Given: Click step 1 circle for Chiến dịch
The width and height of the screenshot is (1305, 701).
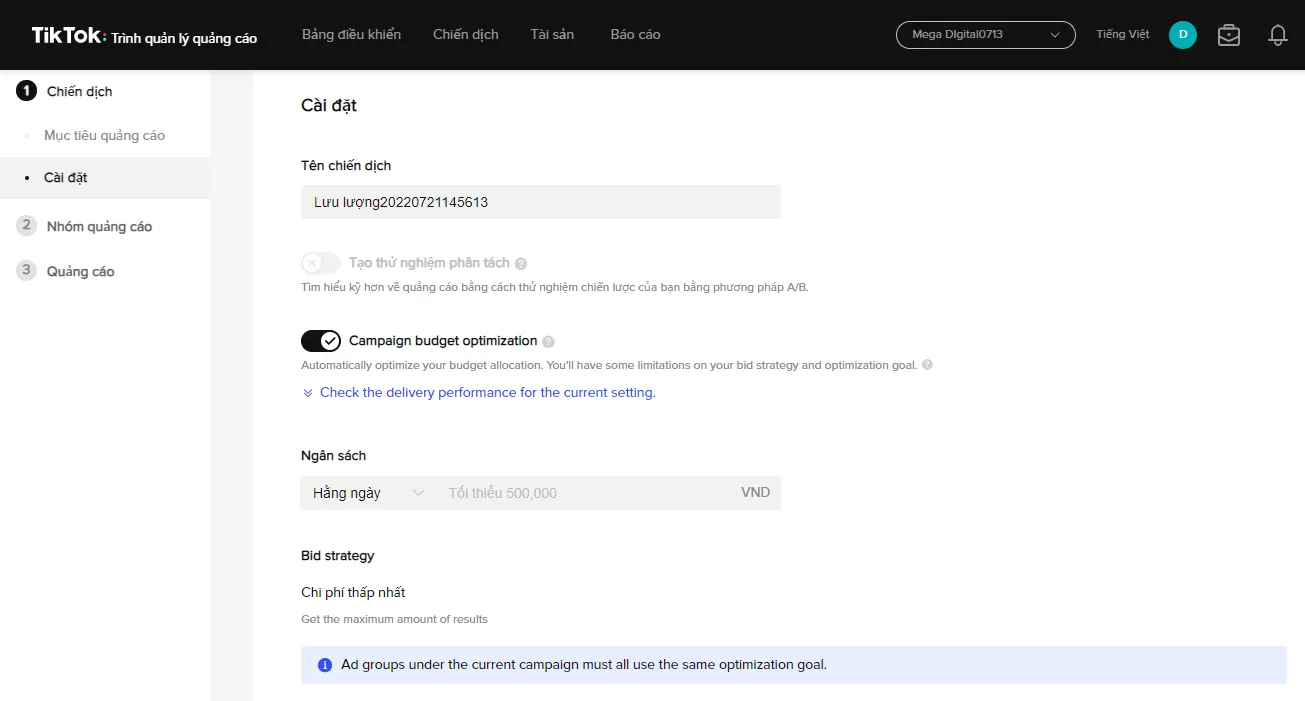Looking at the screenshot, I should pos(27,91).
